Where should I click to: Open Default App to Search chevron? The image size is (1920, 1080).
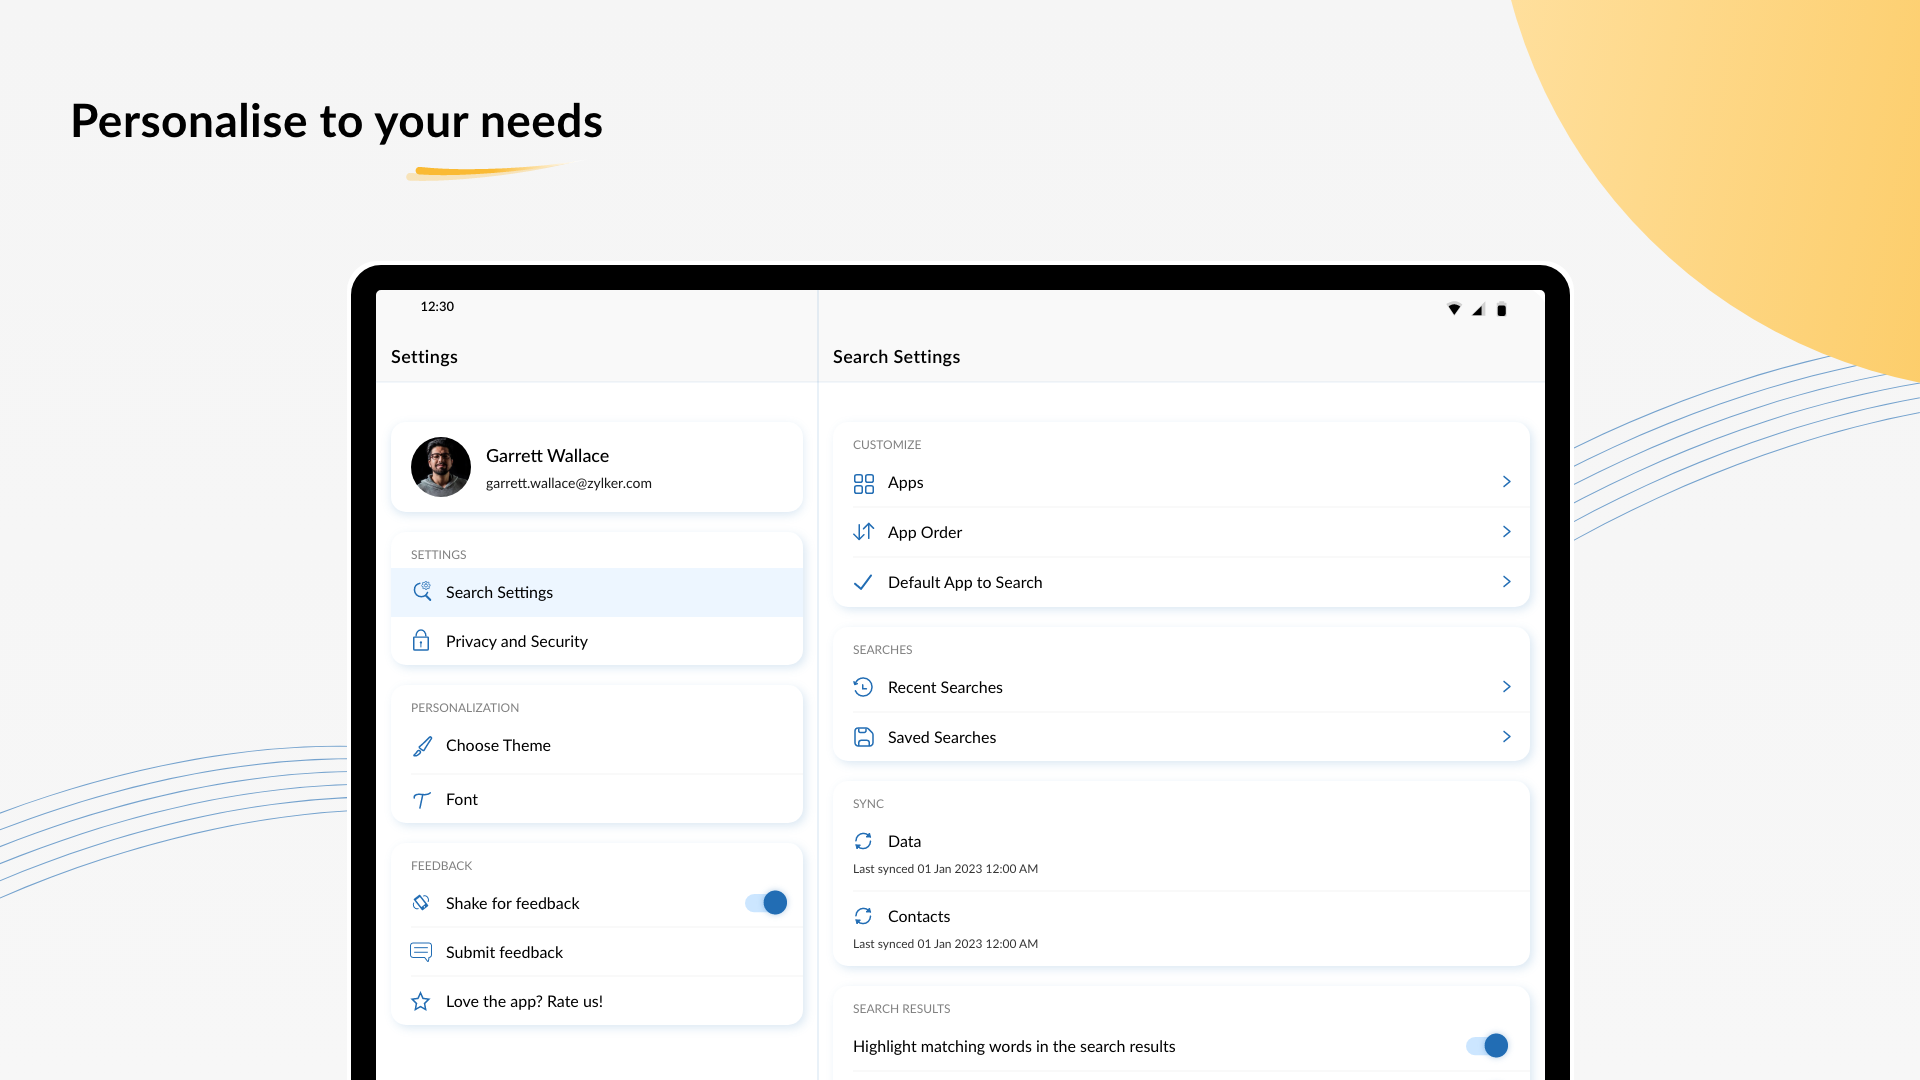click(1506, 582)
